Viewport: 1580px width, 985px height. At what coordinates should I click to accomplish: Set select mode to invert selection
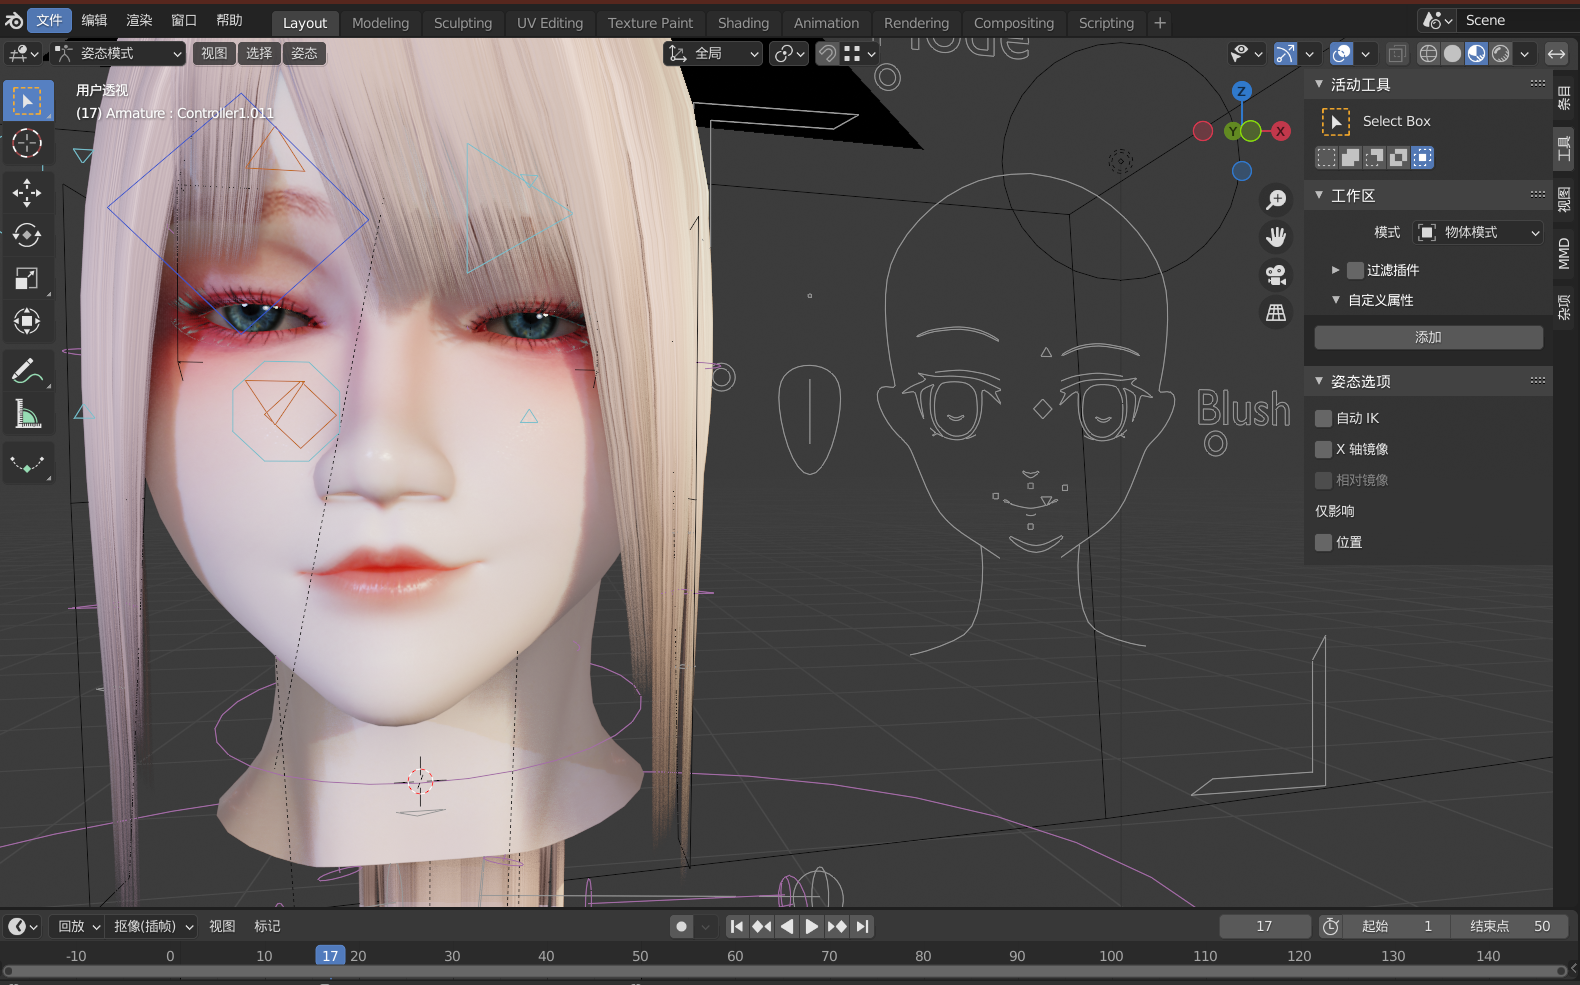(x=1398, y=157)
